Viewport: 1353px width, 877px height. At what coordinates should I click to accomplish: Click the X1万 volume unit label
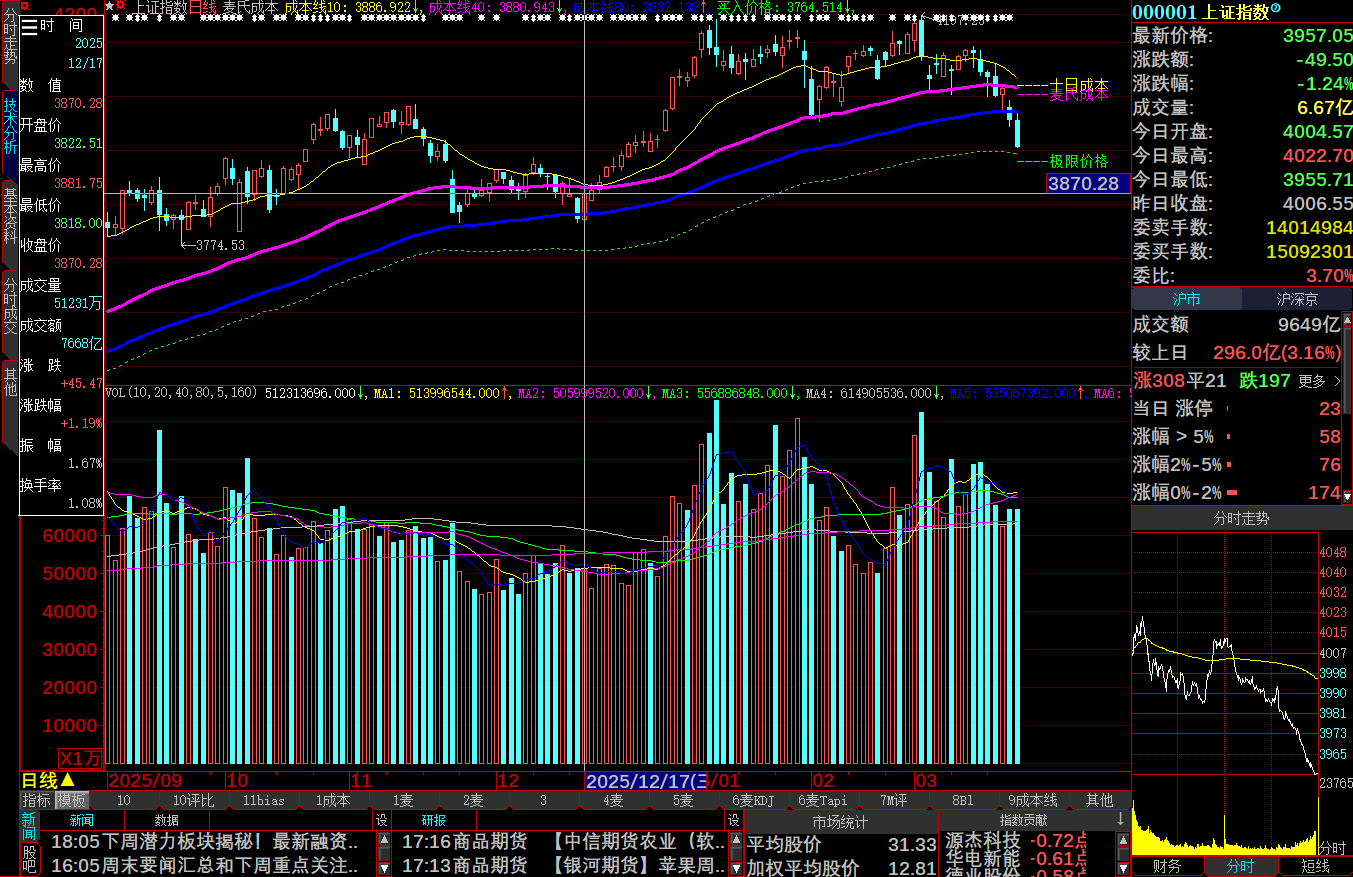click(x=80, y=758)
